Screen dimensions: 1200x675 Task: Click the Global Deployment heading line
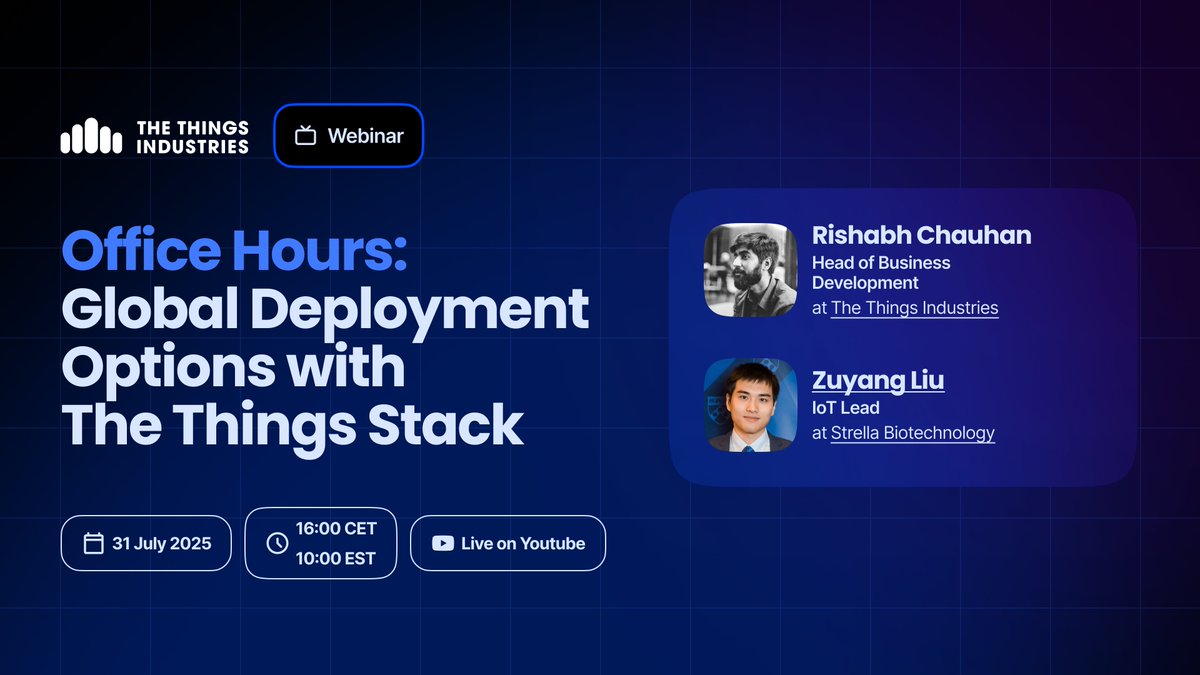[325, 309]
